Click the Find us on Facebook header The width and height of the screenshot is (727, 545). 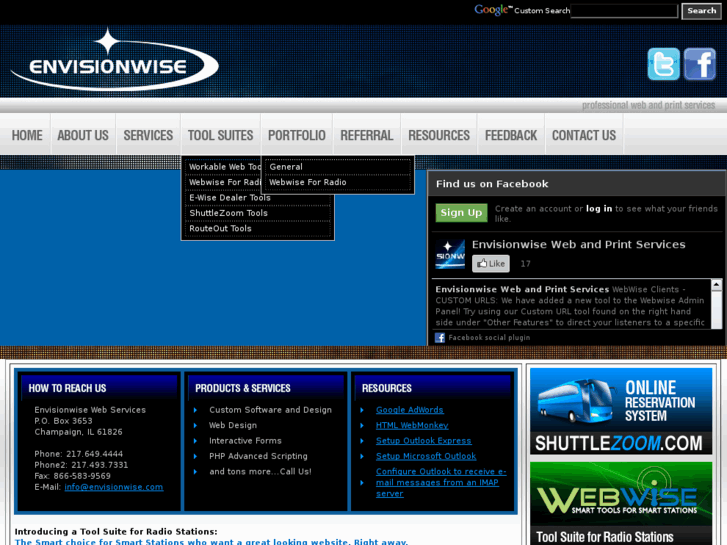492,184
